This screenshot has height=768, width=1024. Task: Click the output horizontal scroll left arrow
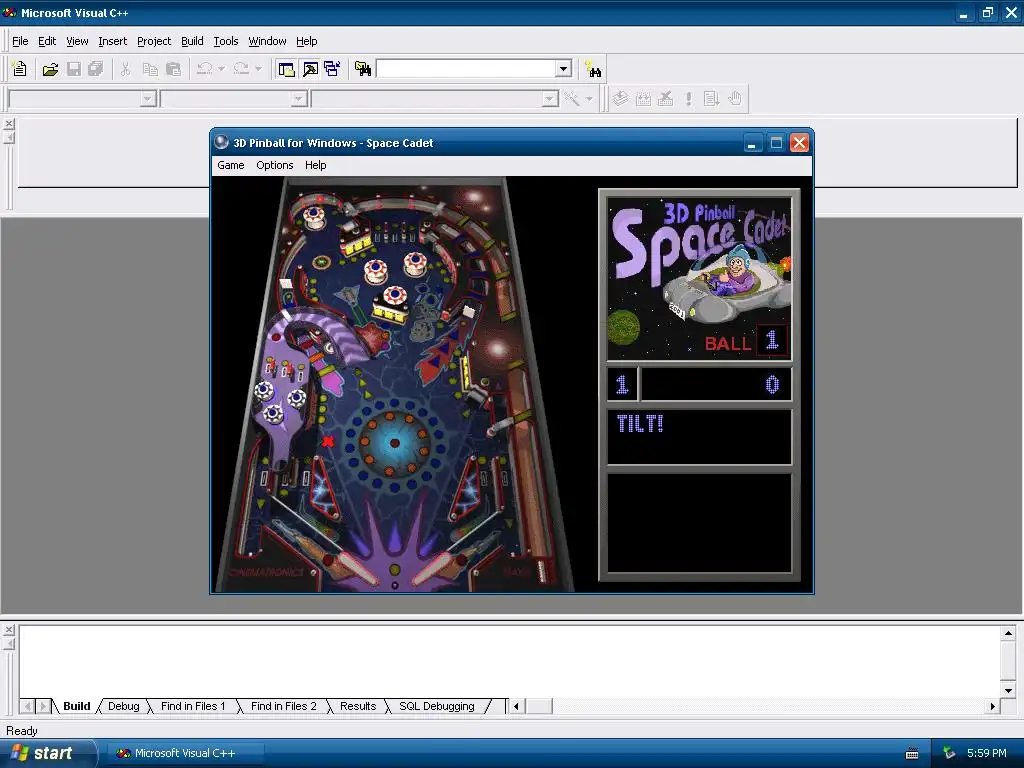click(516, 706)
